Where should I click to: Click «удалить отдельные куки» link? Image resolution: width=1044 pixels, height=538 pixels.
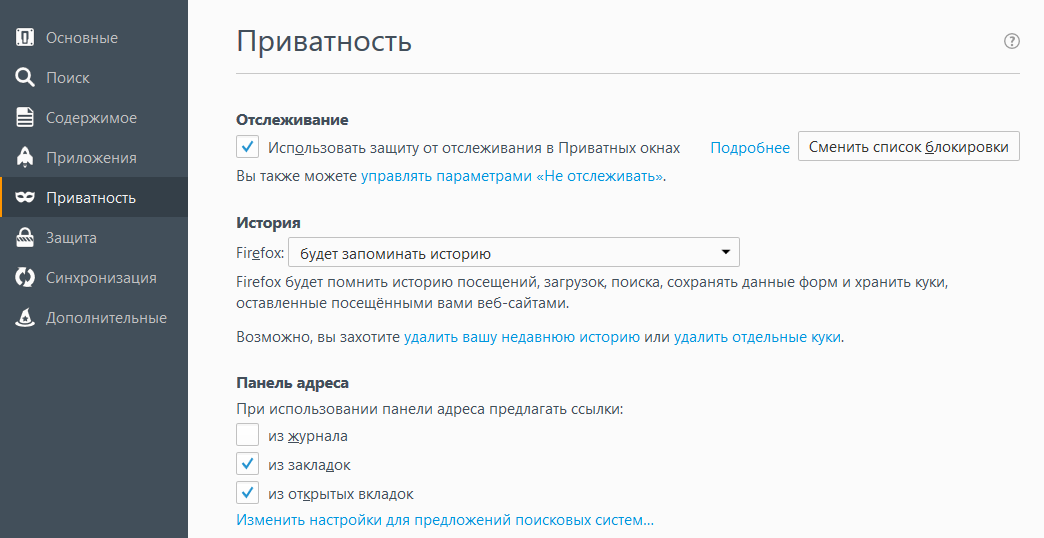coord(757,337)
